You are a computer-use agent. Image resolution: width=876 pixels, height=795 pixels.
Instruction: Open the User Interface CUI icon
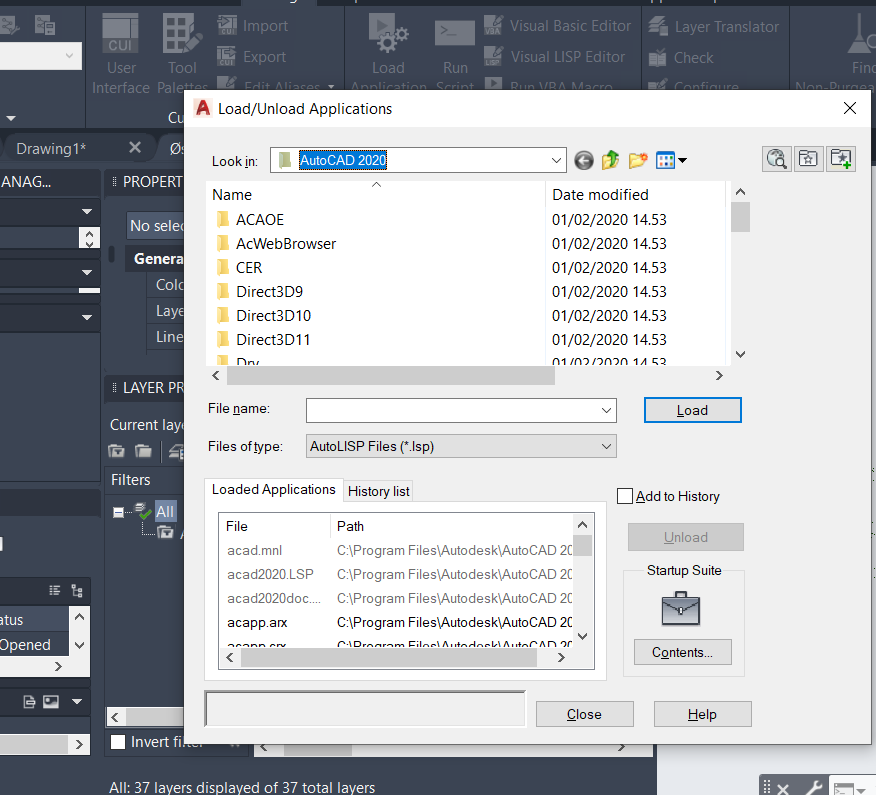(x=120, y=35)
